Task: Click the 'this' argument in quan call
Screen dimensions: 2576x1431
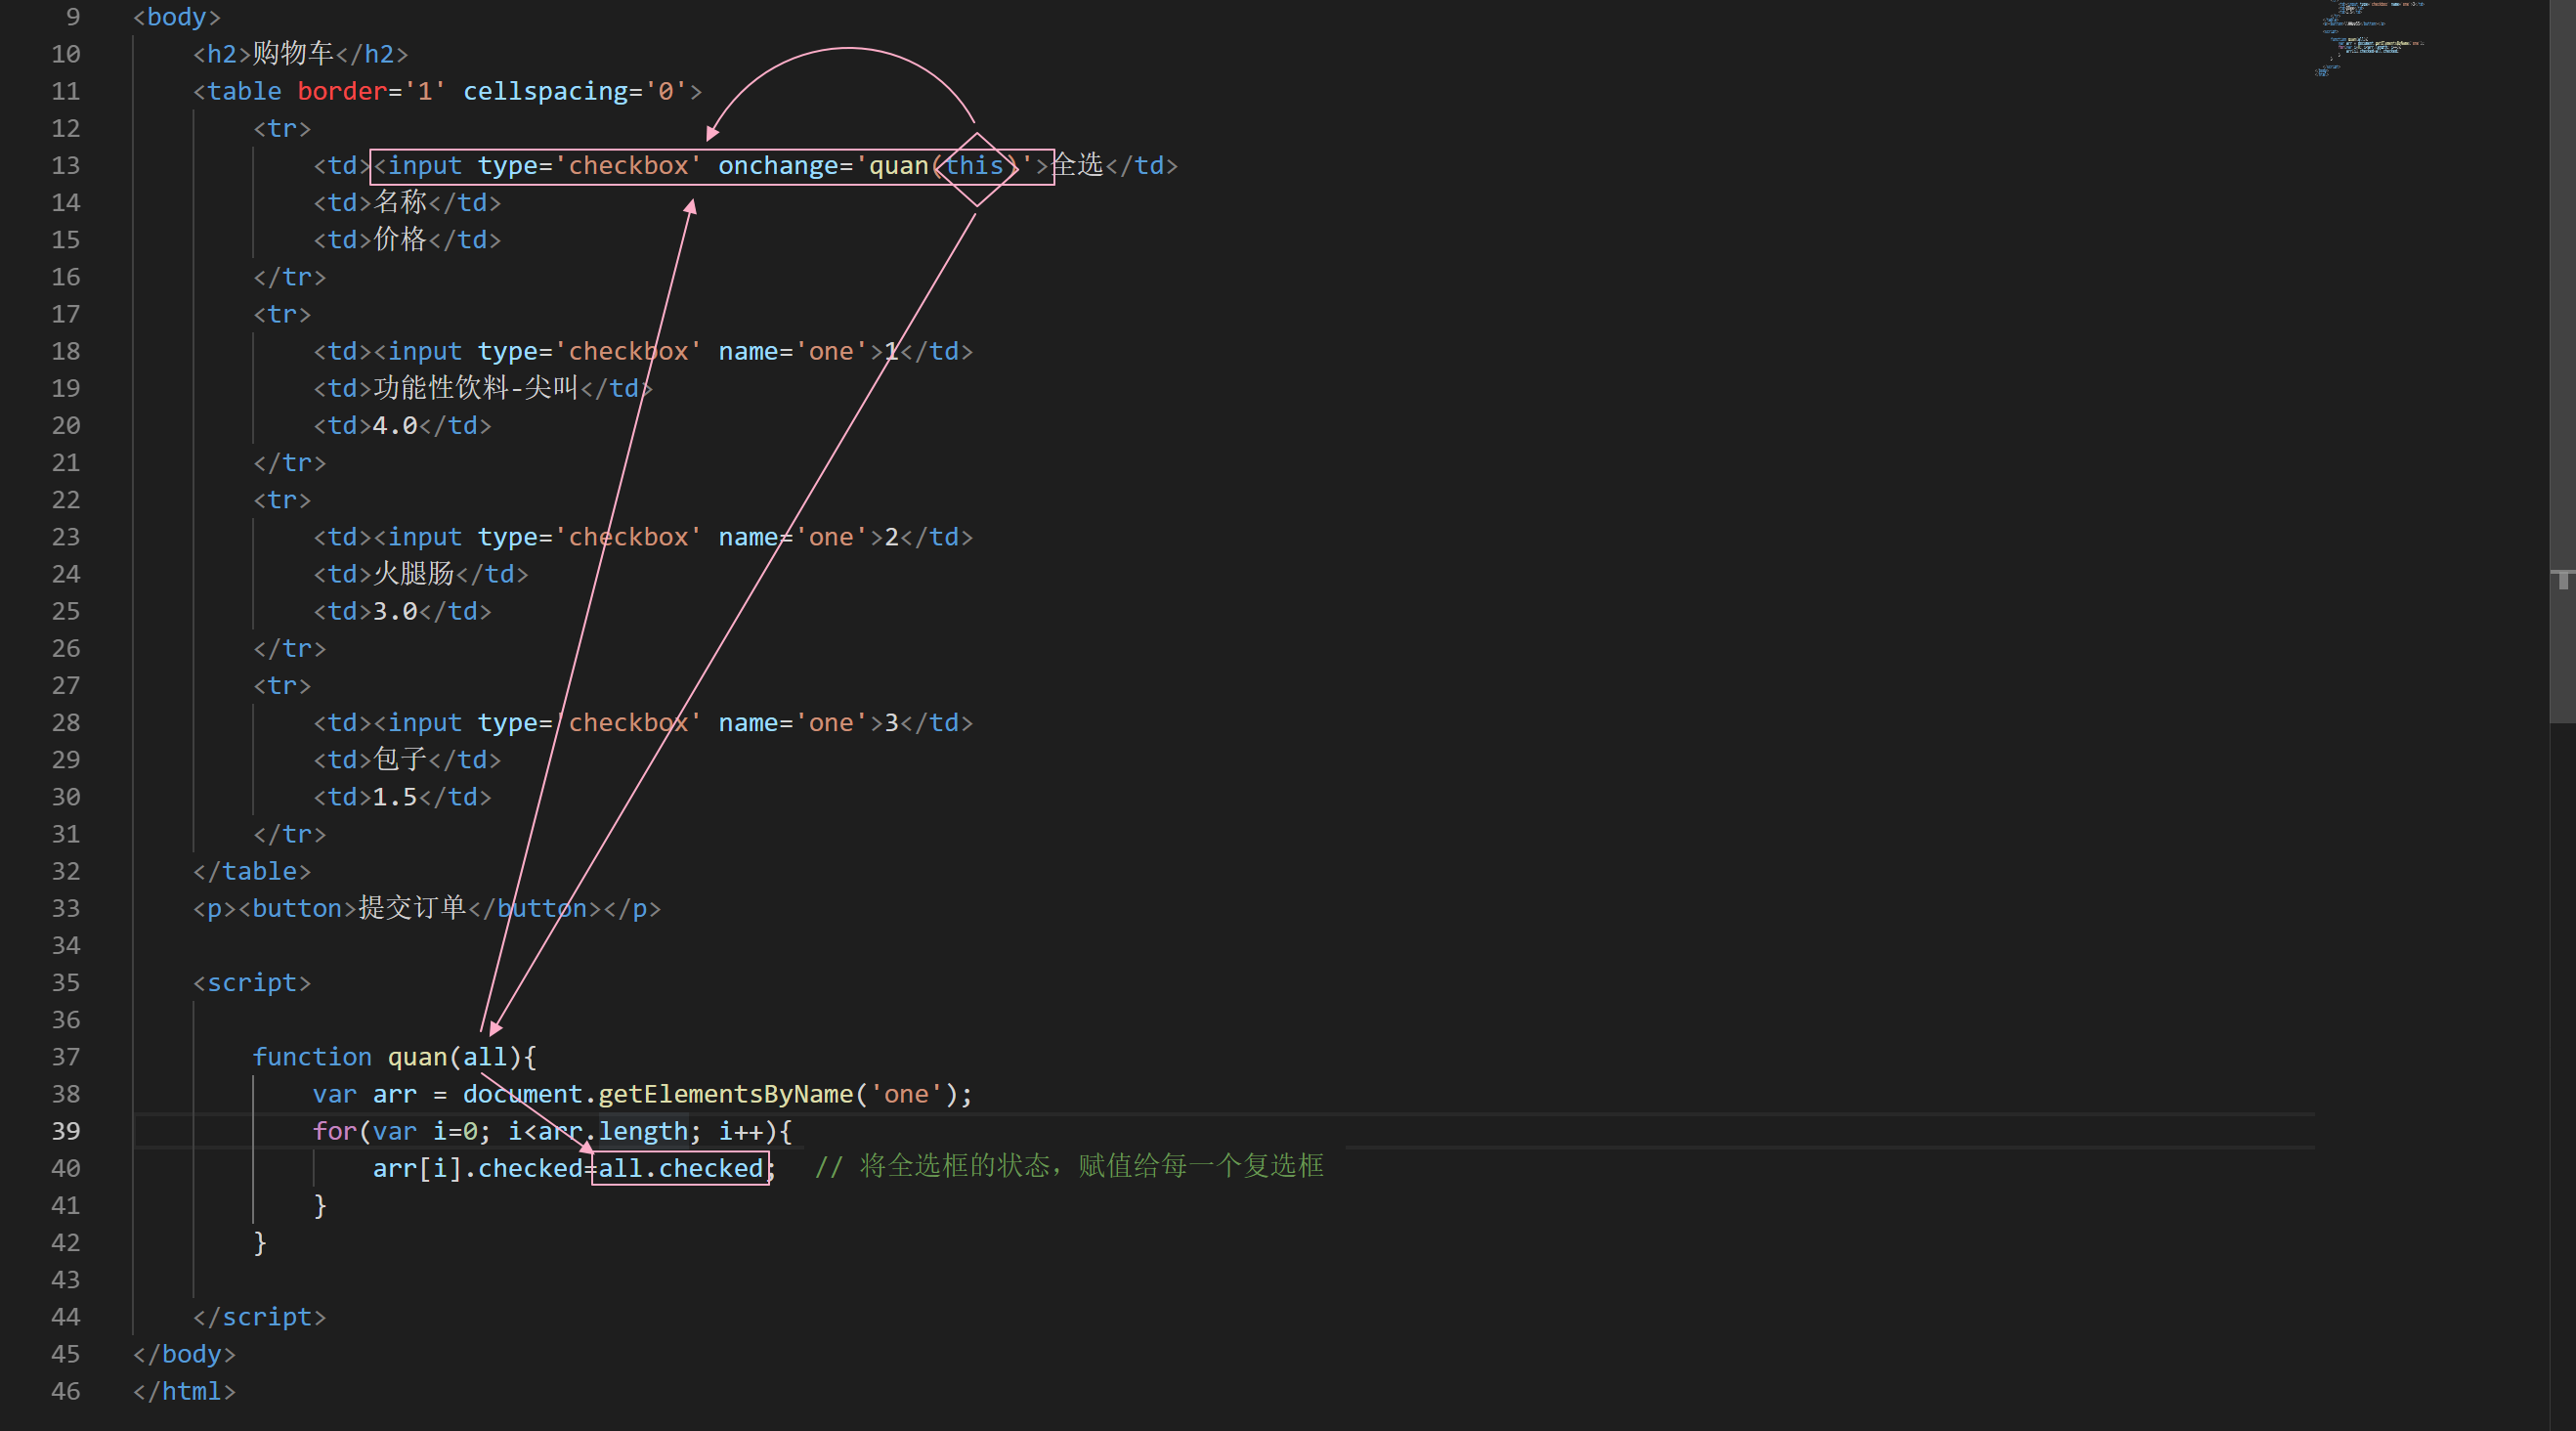Action: (x=974, y=165)
